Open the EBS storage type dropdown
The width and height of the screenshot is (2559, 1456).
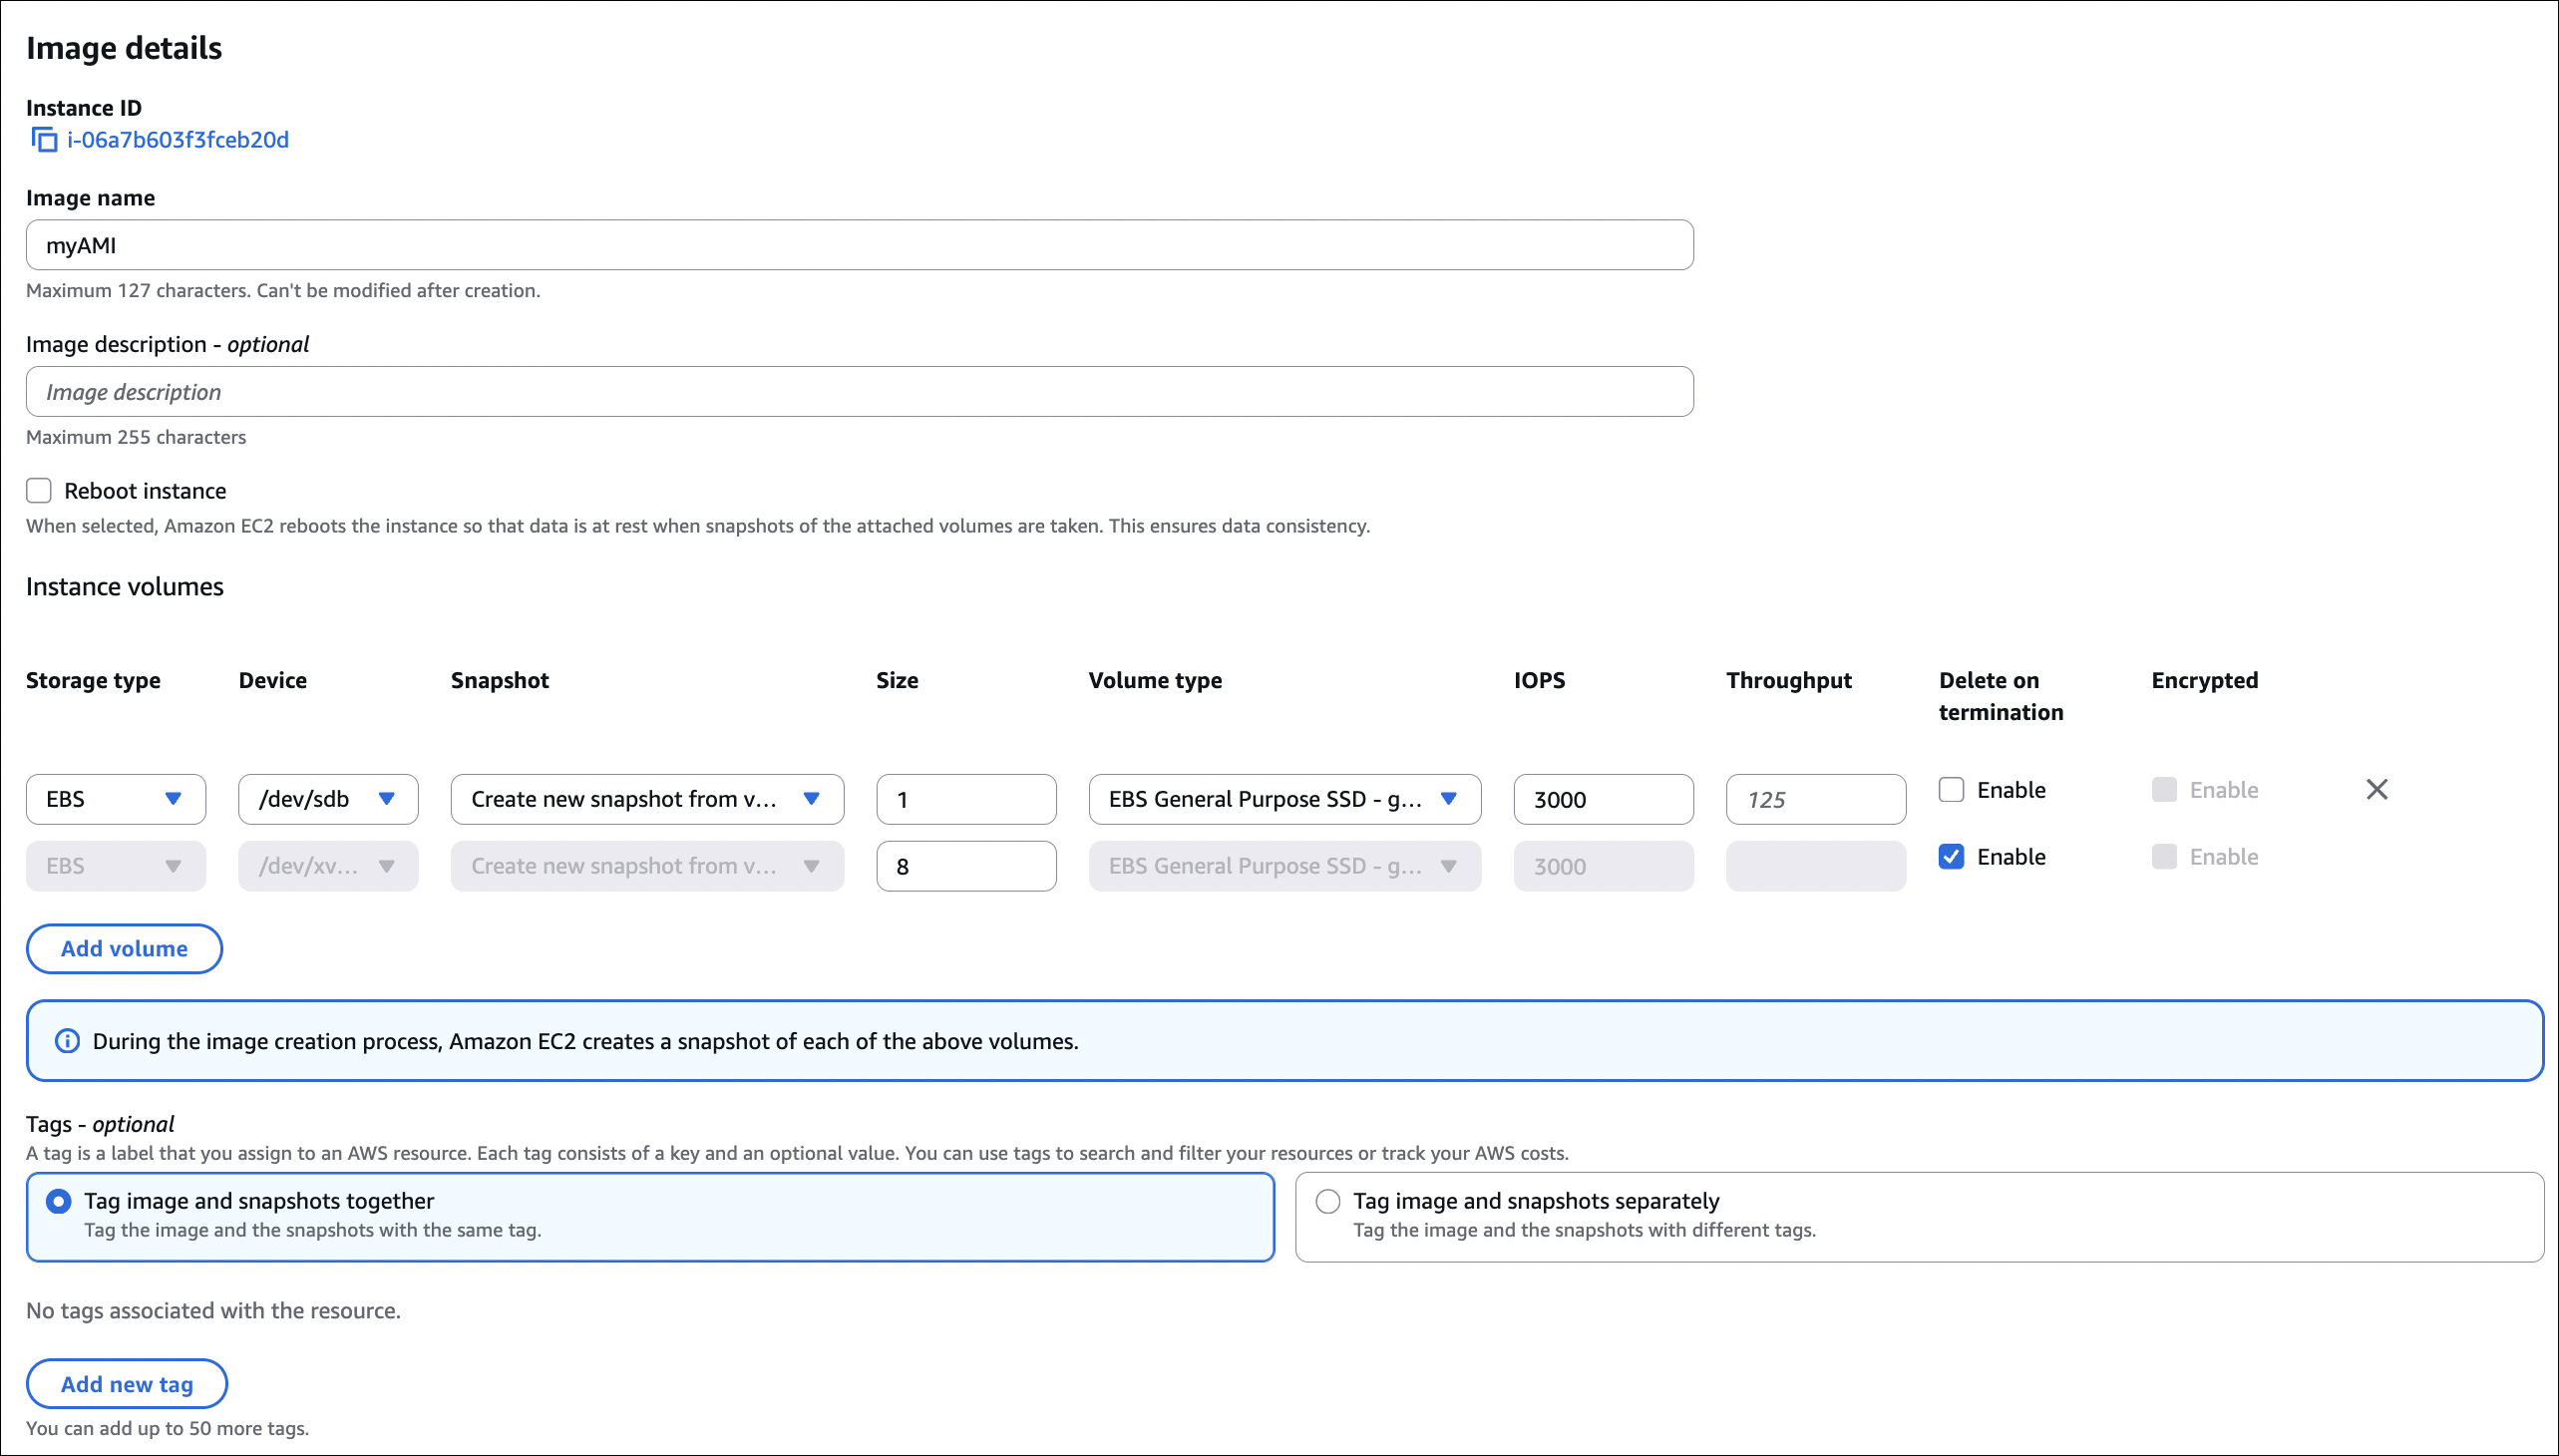(x=116, y=799)
